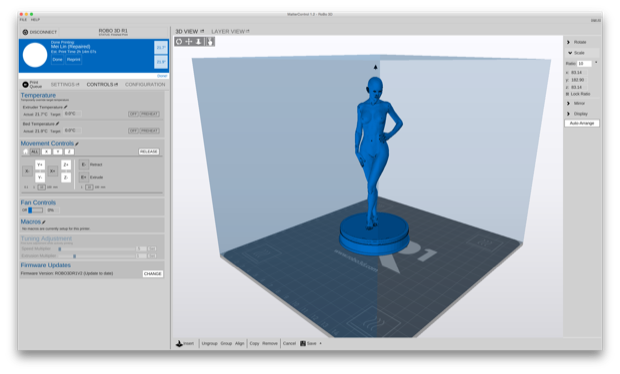Viewport: 620px width, 374px height.
Task: Move Y+ axis button
Action: click(40, 164)
